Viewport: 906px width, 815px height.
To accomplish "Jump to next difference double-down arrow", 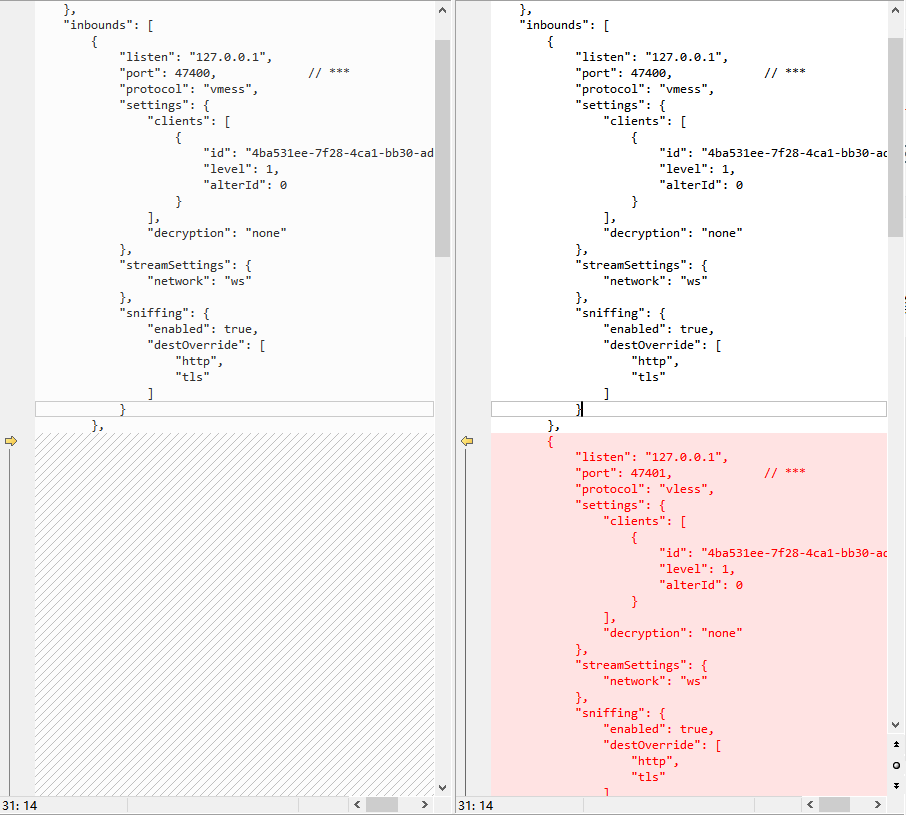I will pos(896,786).
